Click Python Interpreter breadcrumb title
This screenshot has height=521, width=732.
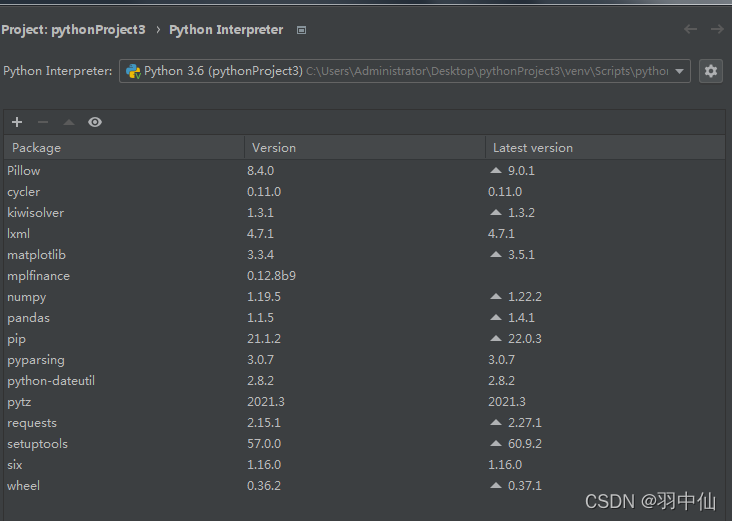(226, 30)
